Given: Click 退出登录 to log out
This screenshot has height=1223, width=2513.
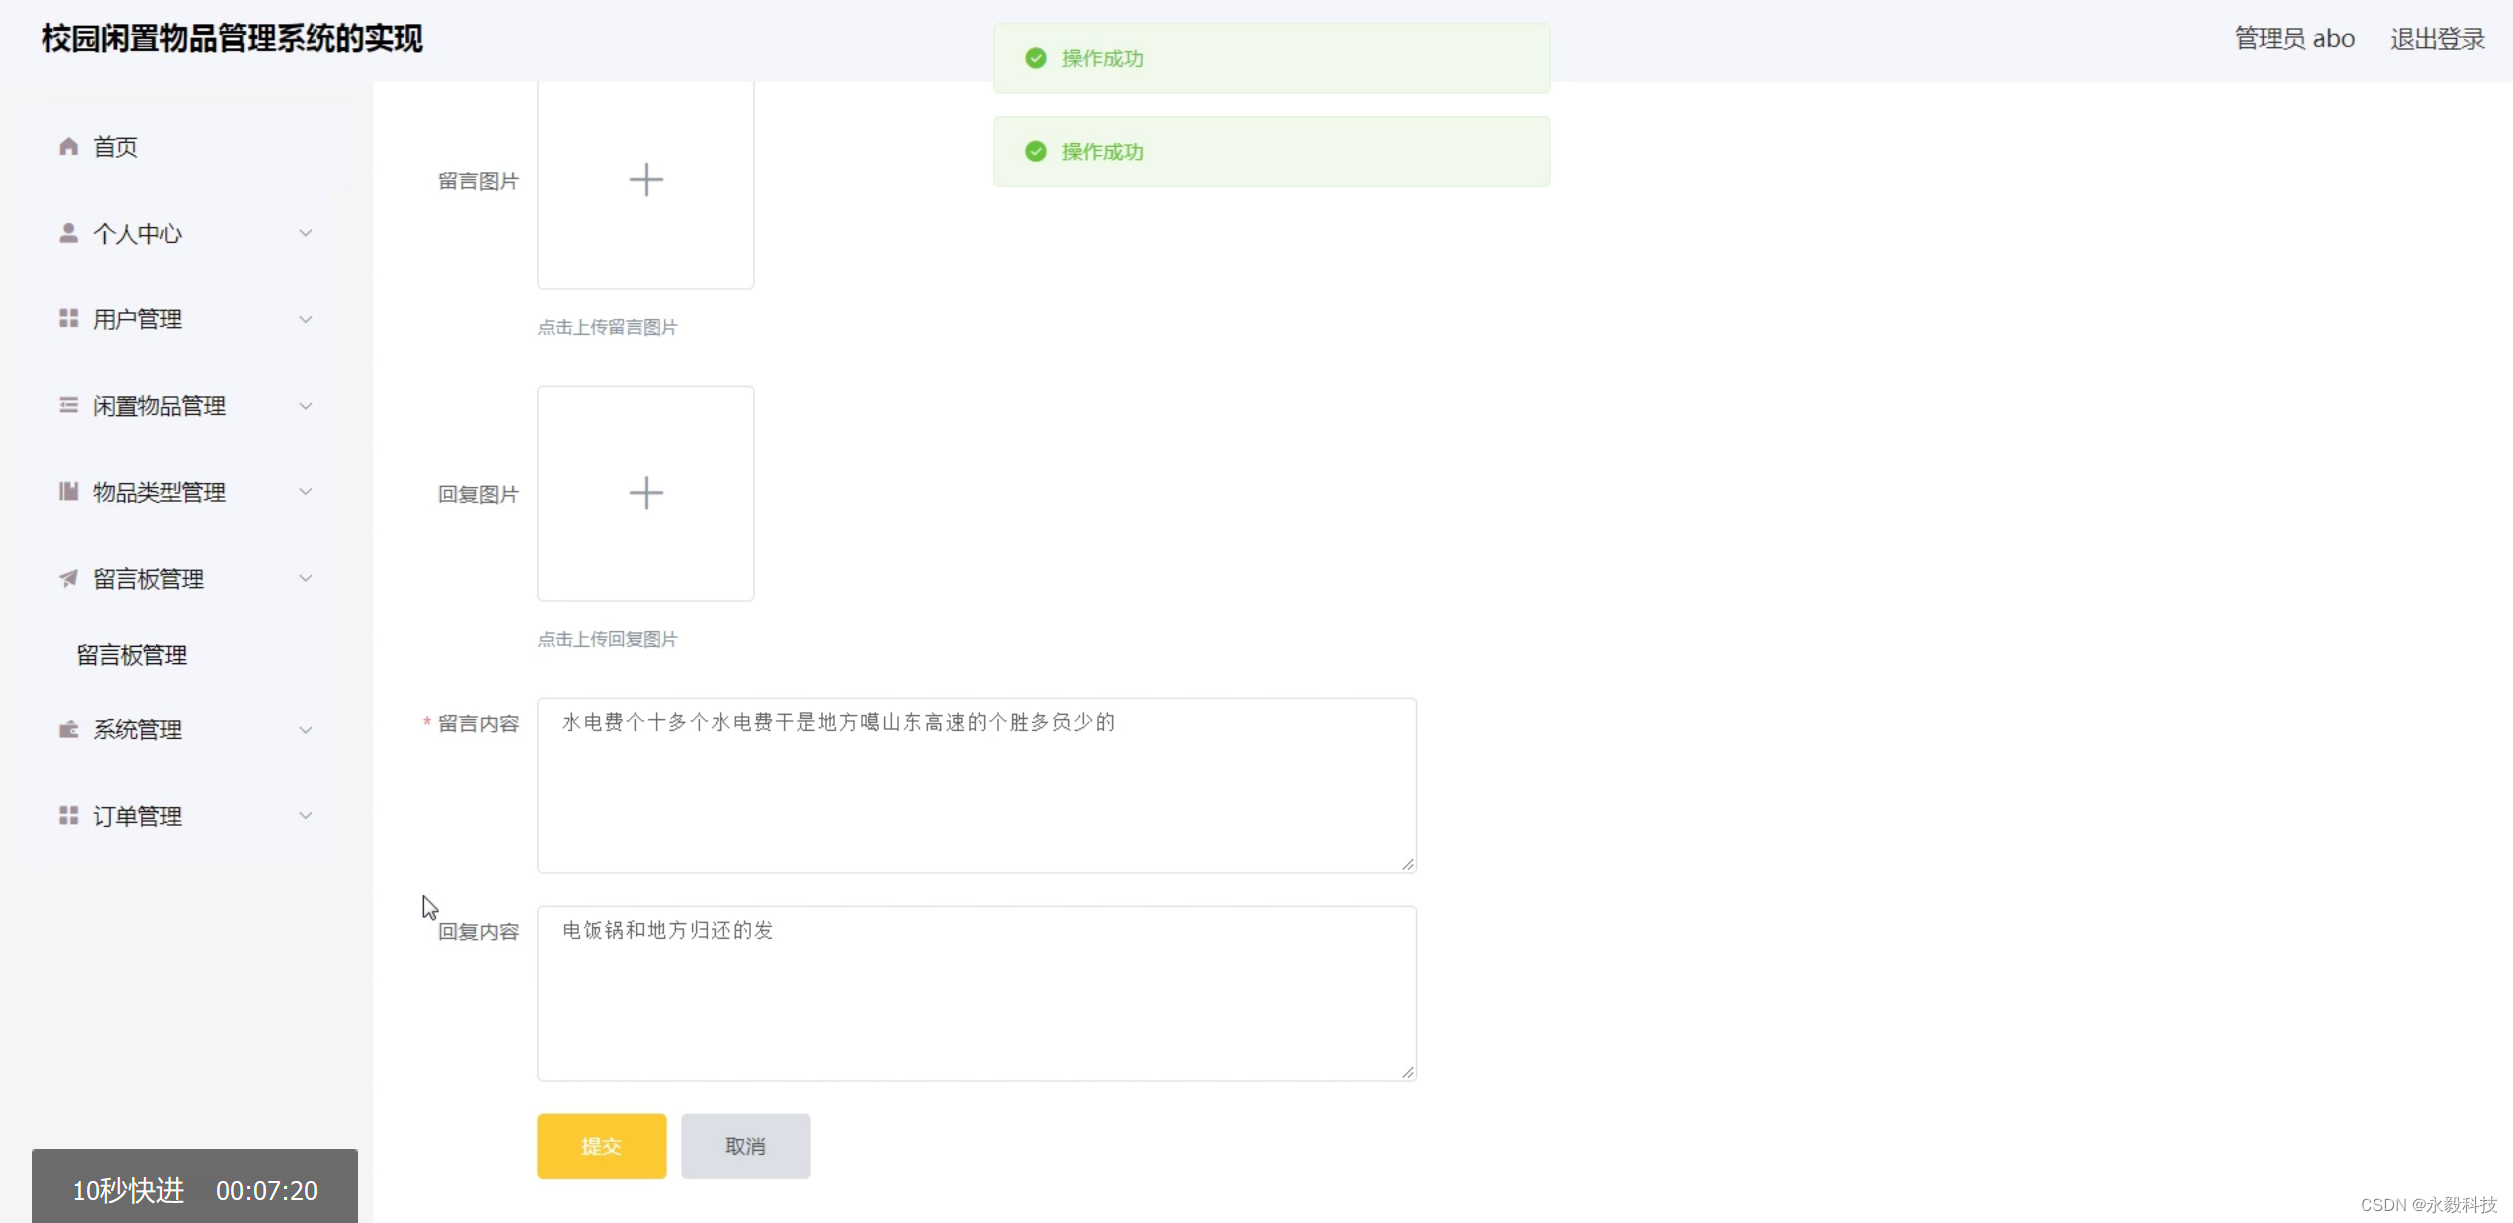Looking at the screenshot, I should point(2437,39).
